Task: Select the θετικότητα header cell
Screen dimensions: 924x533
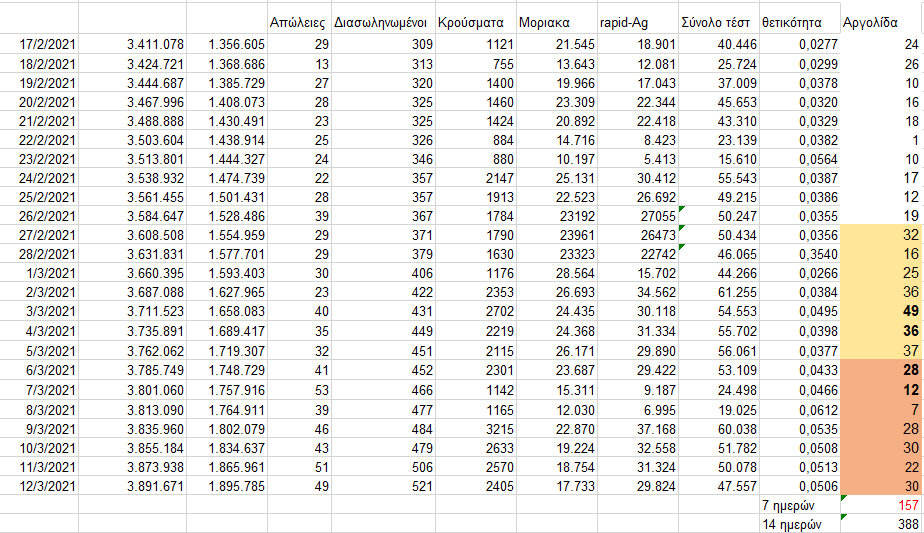Action: [798, 22]
